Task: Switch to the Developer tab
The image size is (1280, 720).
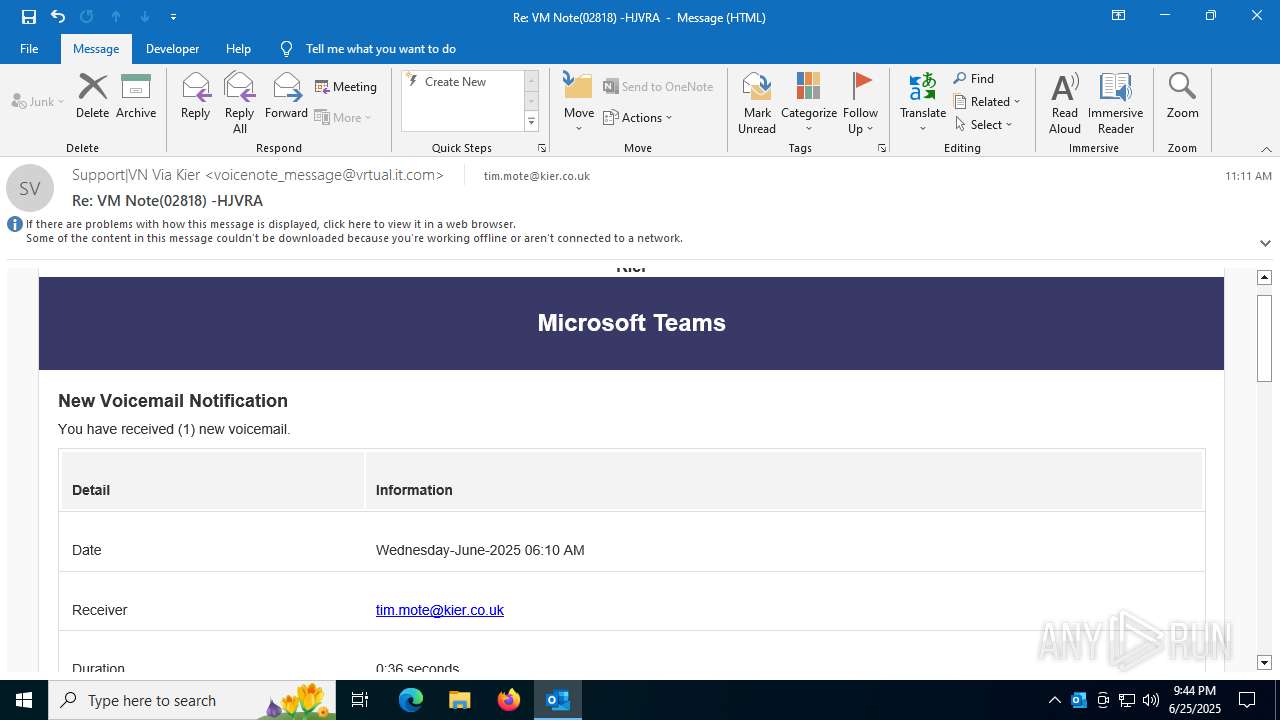Action: pos(172,49)
